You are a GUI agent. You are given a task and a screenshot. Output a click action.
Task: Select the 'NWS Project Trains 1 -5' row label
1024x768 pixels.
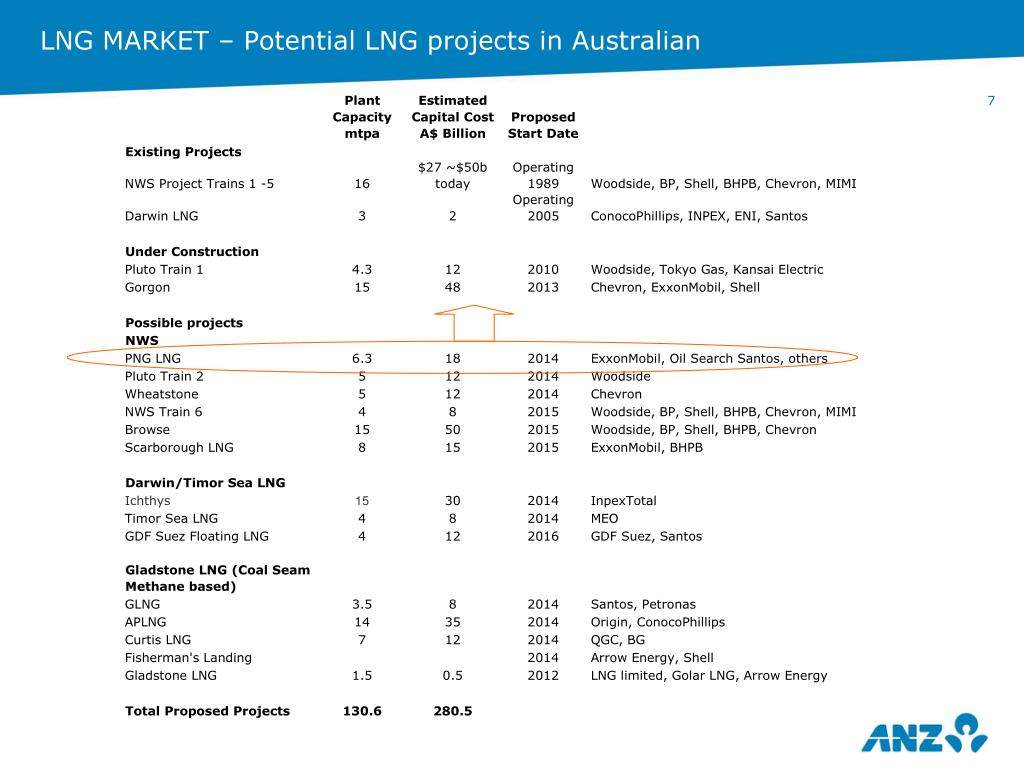coord(199,184)
